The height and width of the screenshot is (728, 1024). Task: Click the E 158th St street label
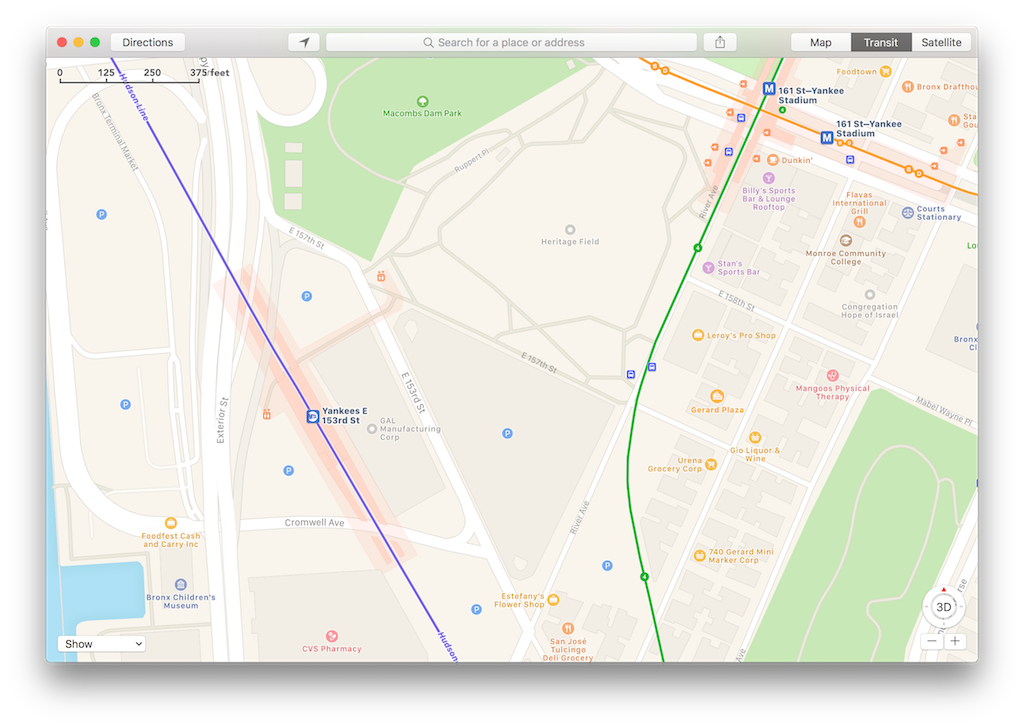(x=737, y=300)
